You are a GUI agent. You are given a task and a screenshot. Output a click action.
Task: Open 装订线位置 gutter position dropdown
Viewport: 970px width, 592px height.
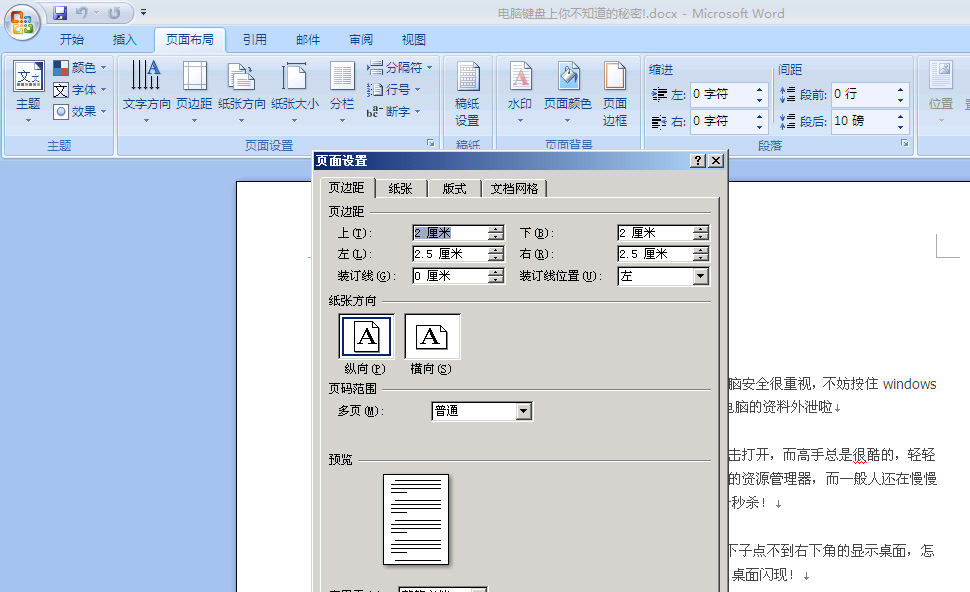click(x=700, y=276)
